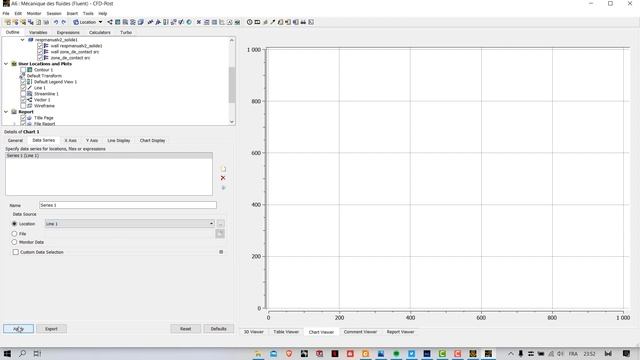Toggle Vector 1 visibility checkbox
Viewport: 640px width, 360px height.
coord(23,100)
